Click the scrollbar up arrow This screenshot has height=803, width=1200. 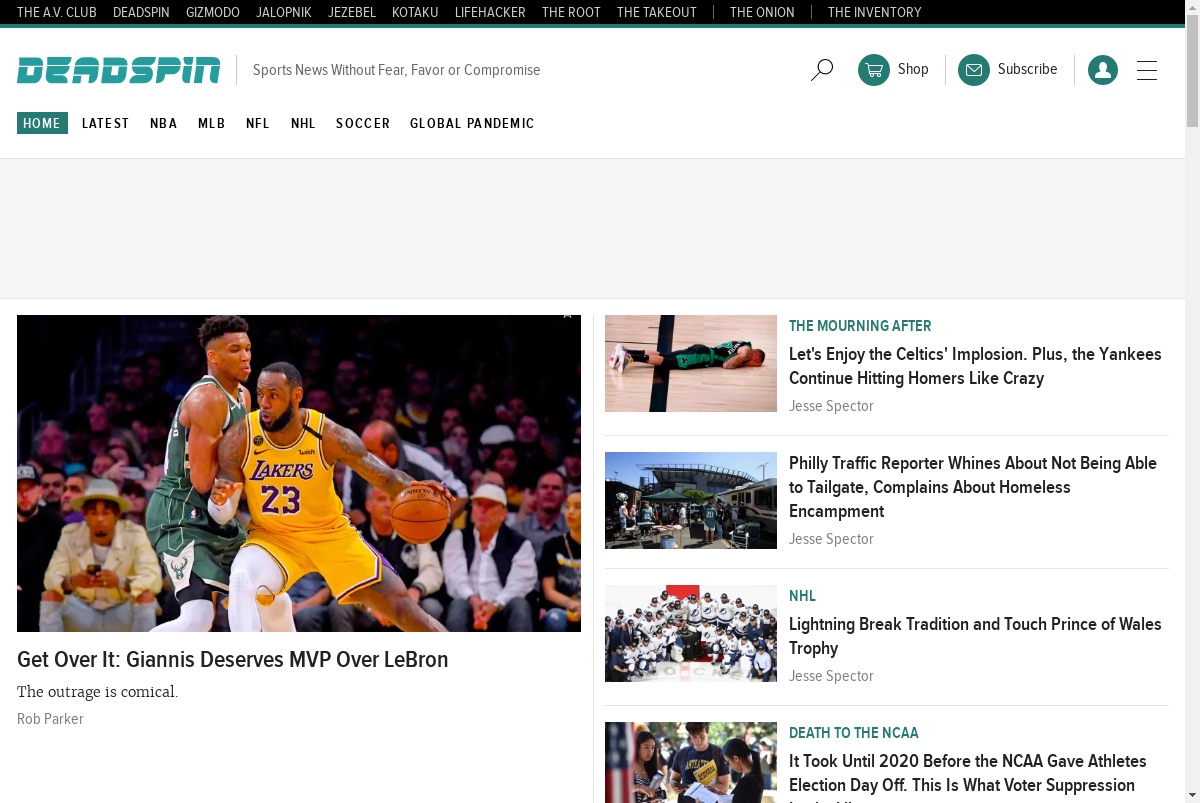(x=1192, y=8)
